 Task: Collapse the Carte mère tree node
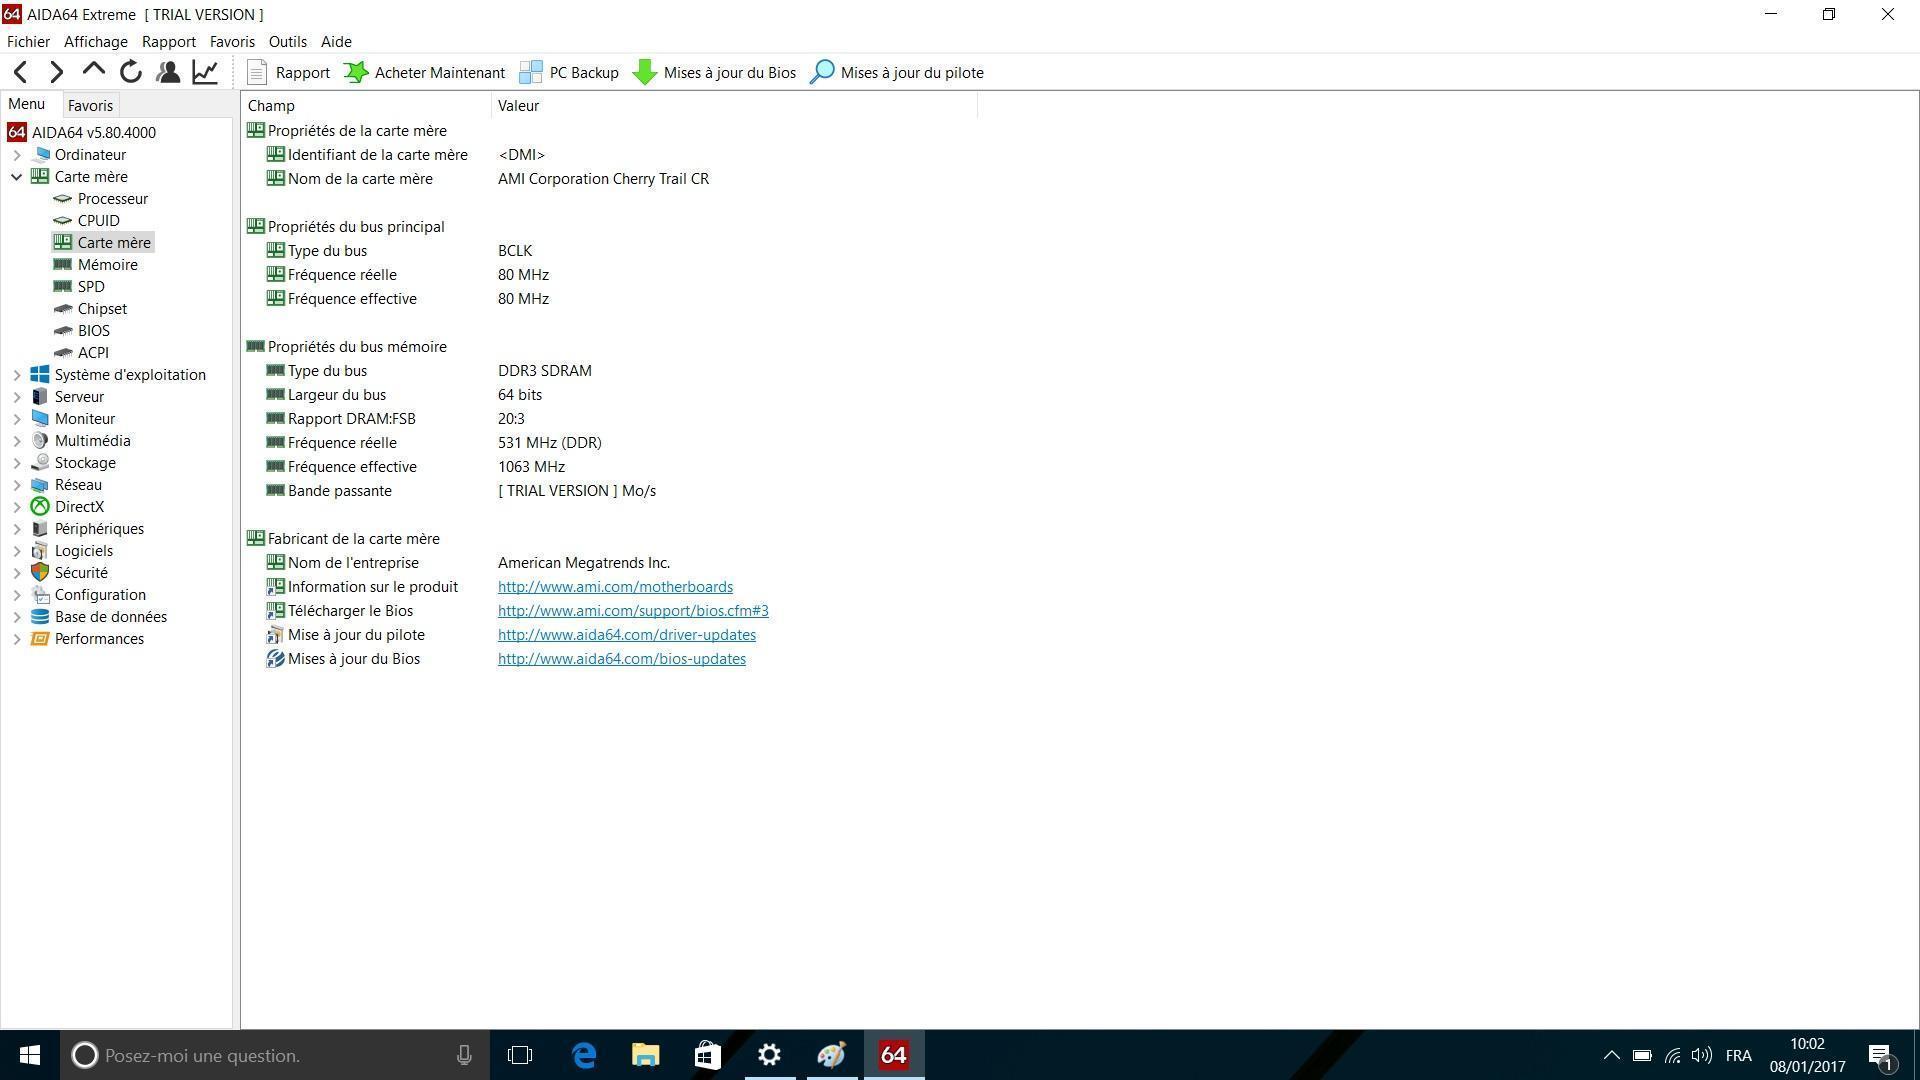click(x=17, y=177)
